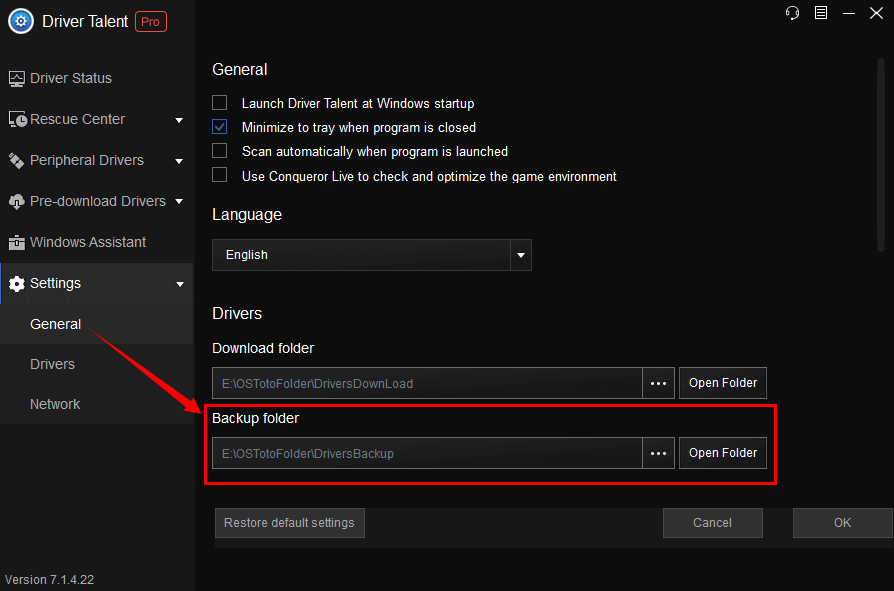Confirm settings with OK
The width and height of the screenshot is (894, 591).
(843, 523)
